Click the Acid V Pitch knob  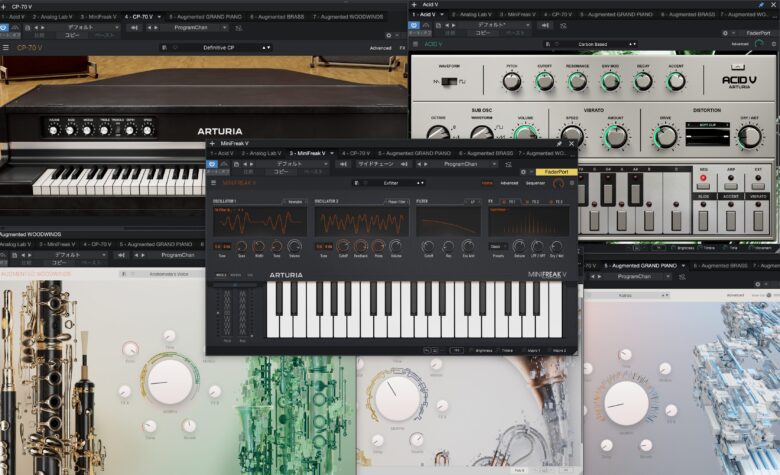512,81
